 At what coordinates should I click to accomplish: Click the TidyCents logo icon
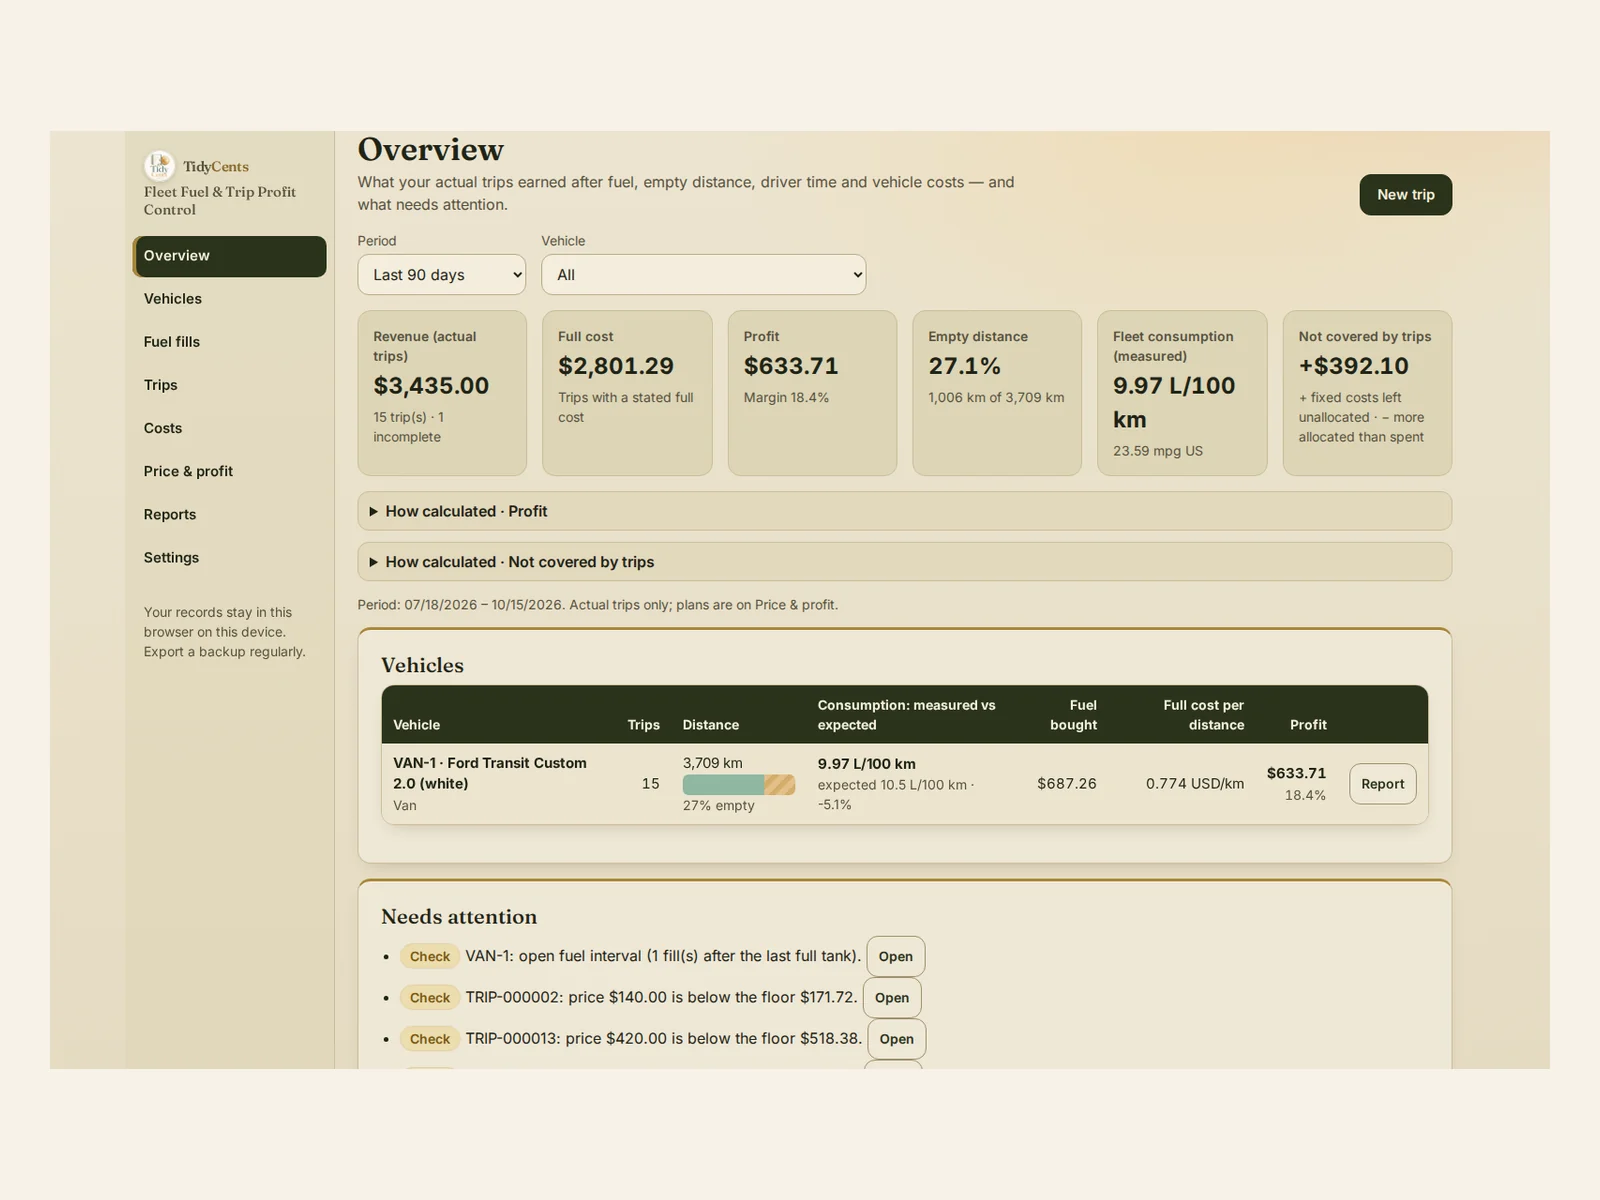[x=159, y=166]
